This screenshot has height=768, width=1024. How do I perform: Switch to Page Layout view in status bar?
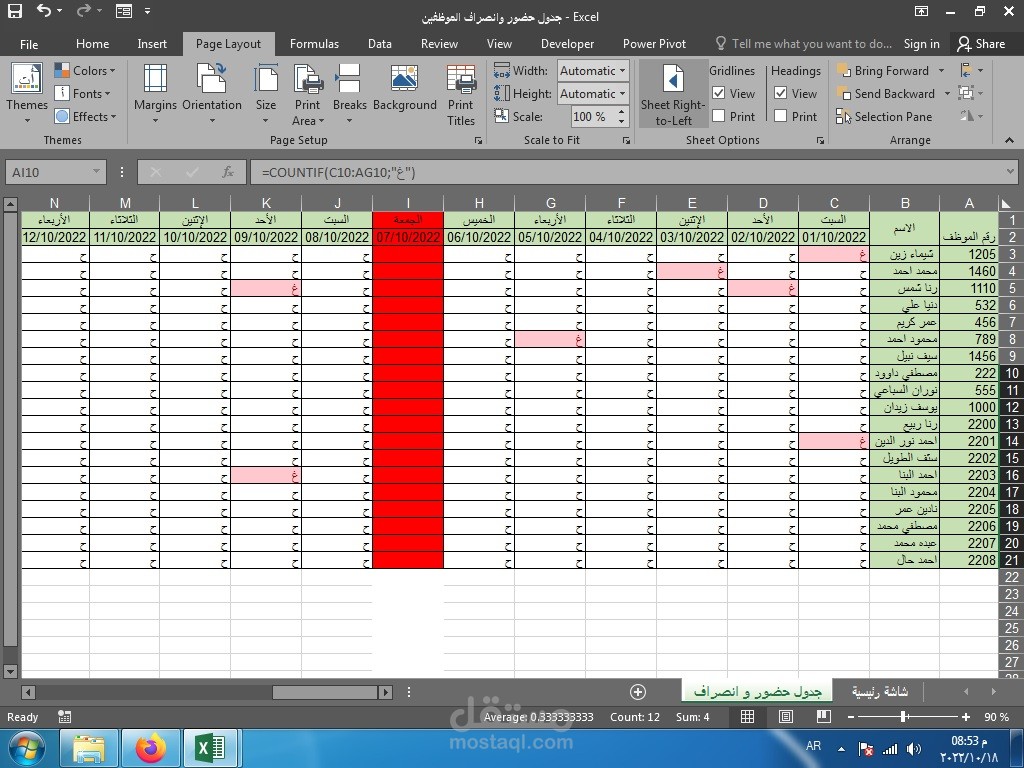click(x=786, y=717)
